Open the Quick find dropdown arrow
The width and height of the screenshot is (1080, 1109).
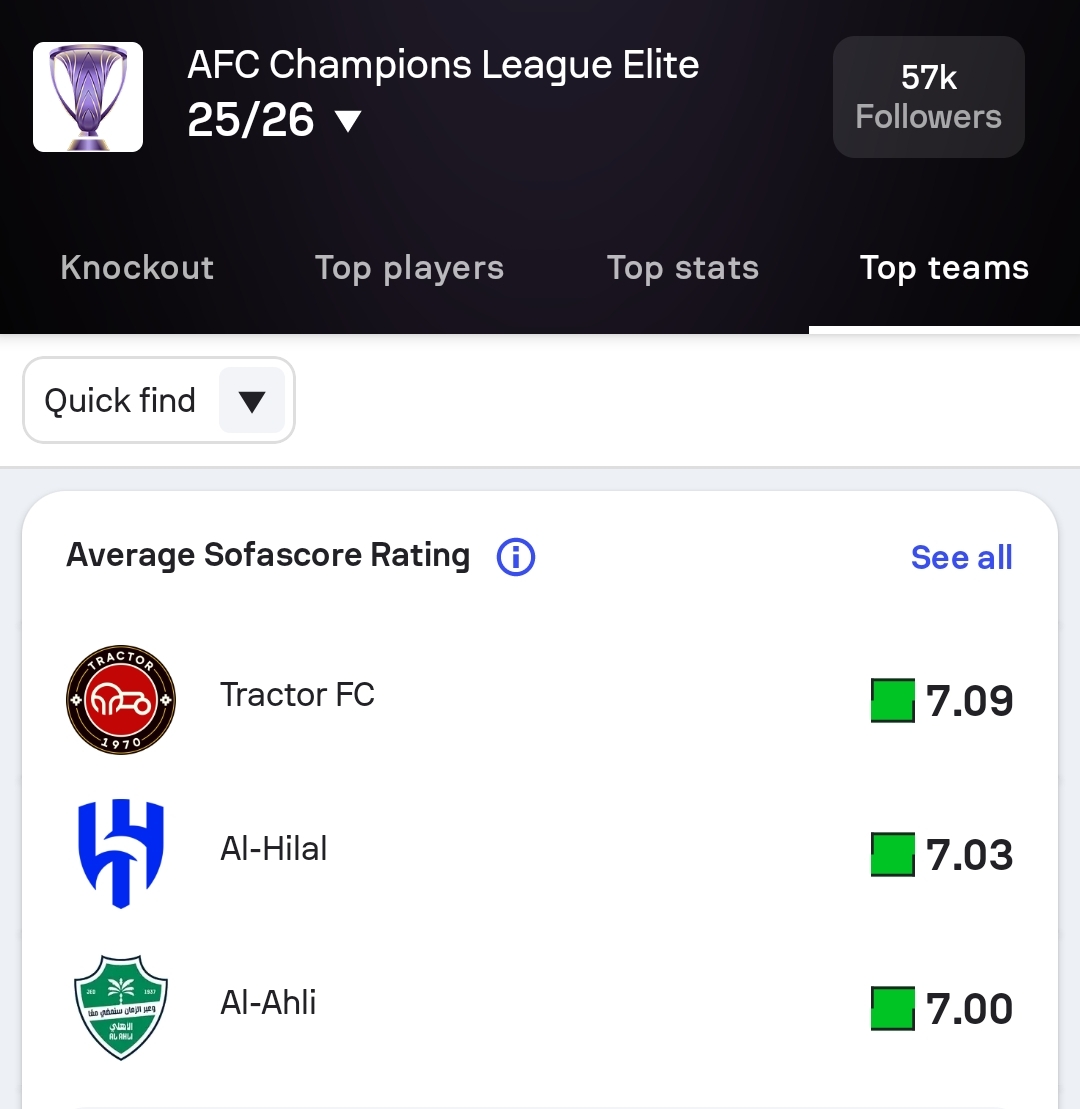(252, 401)
